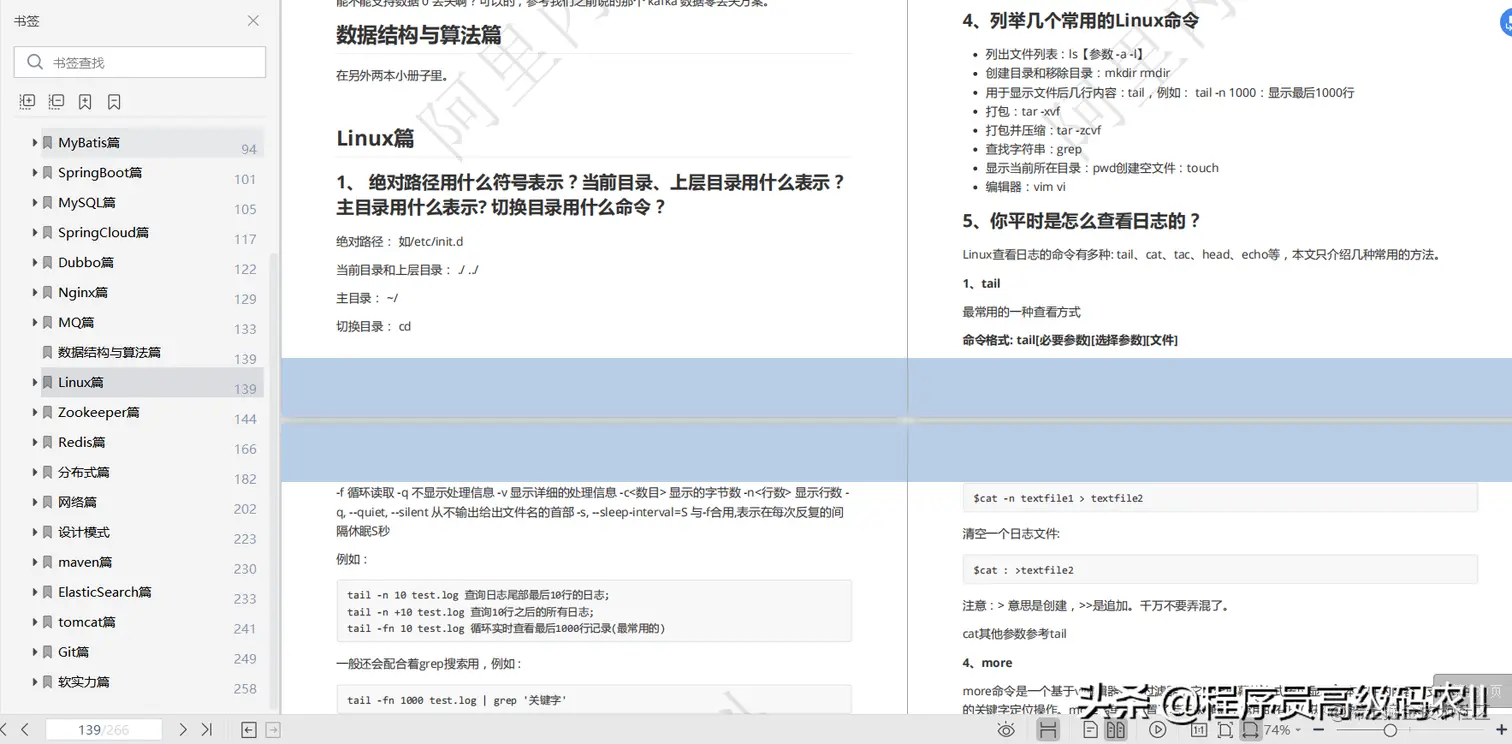This screenshot has width=1512, height=744.
Task: Go to the next page
Action: (x=183, y=730)
